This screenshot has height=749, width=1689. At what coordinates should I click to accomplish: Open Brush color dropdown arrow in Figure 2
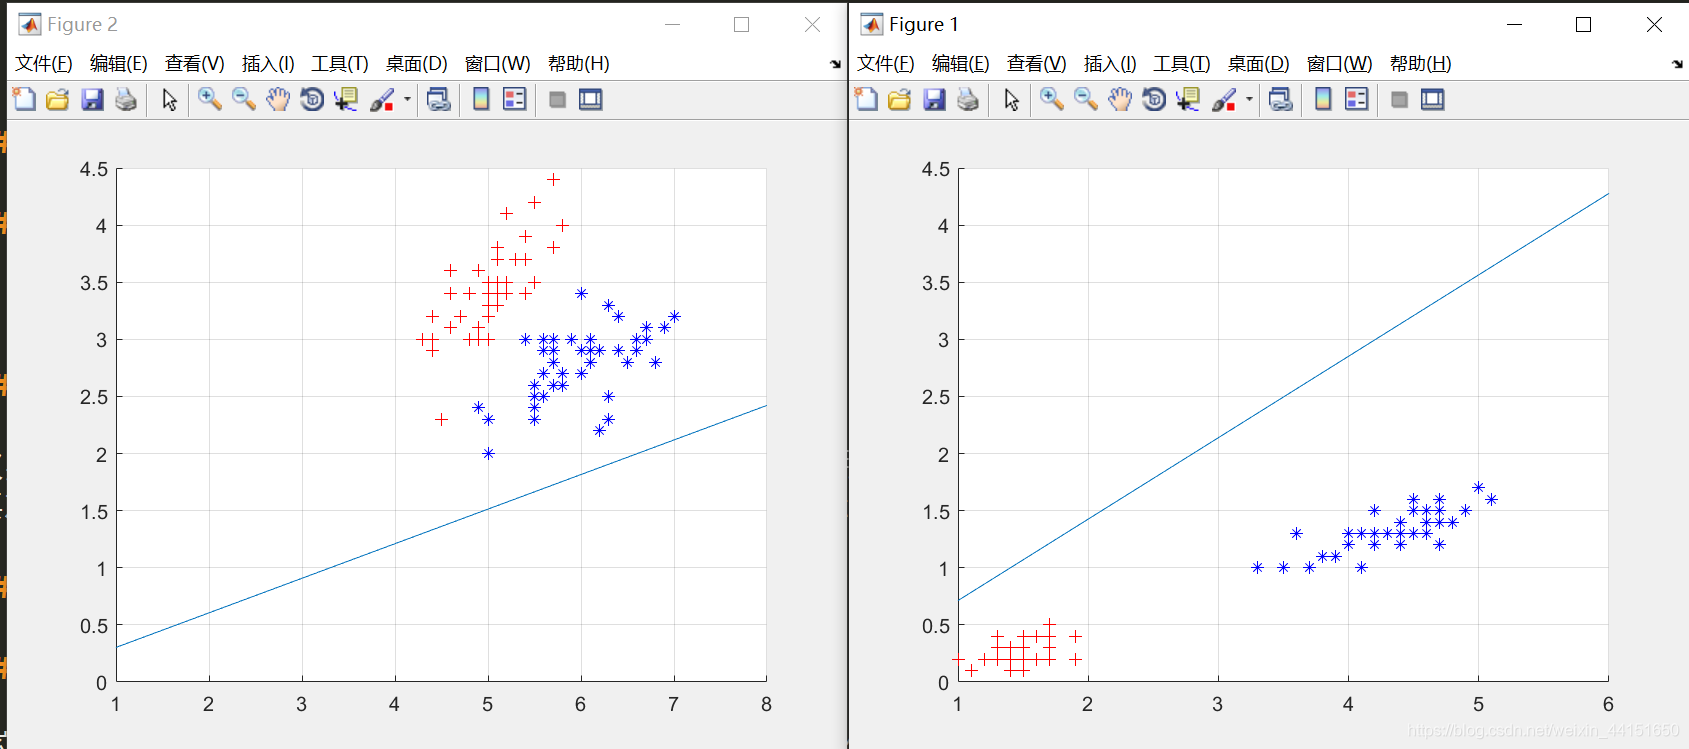[x=407, y=99]
